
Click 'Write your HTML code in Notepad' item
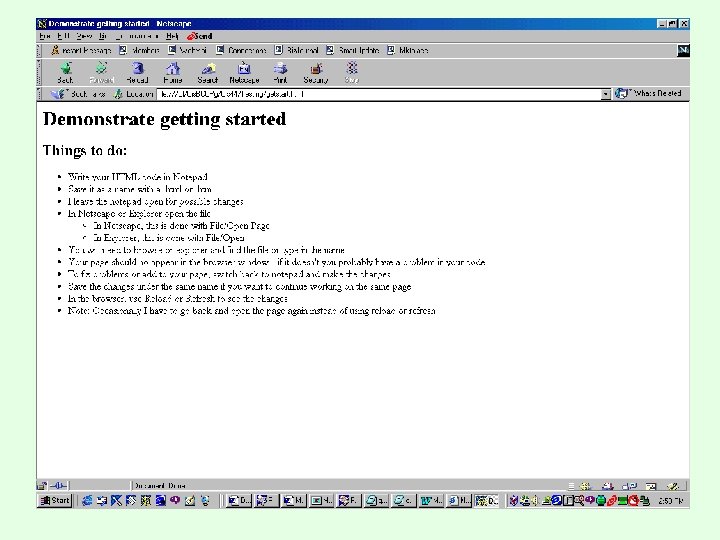137,177
